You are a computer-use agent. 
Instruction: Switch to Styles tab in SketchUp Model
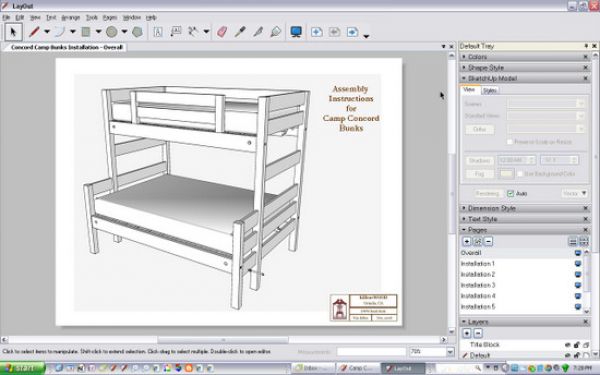pos(490,90)
